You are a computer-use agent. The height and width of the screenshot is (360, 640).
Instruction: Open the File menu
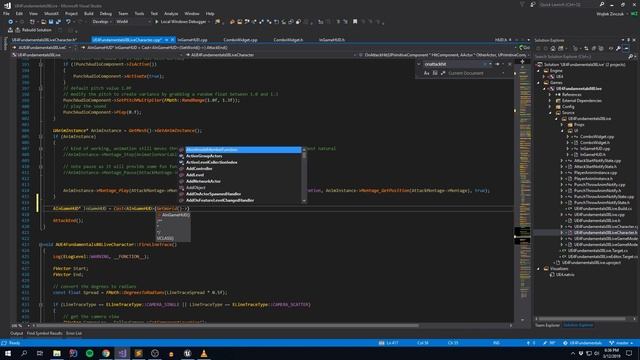point(6,13)
